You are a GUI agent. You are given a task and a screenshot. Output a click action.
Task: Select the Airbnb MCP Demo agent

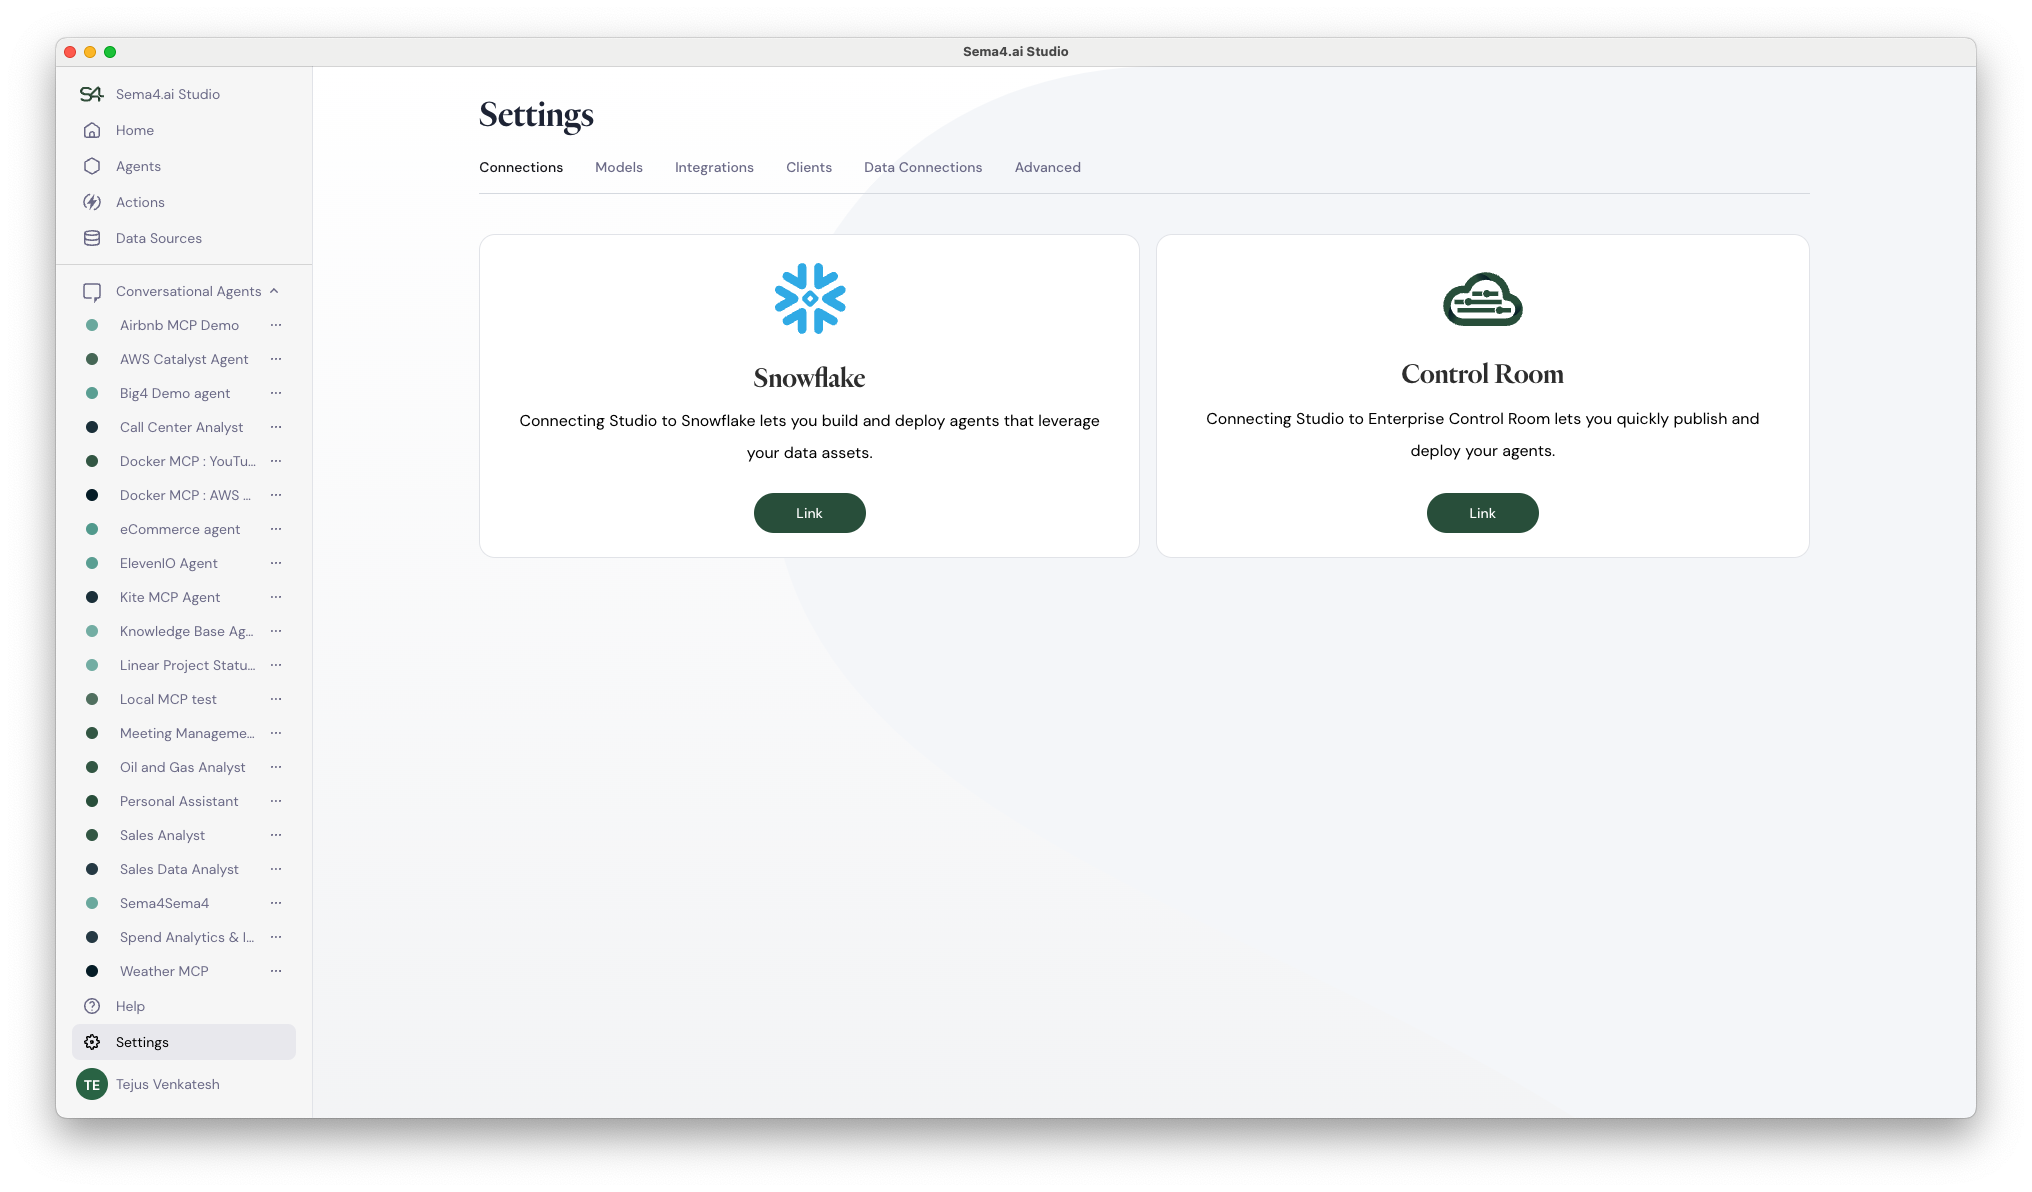click(x=179, y=325)
